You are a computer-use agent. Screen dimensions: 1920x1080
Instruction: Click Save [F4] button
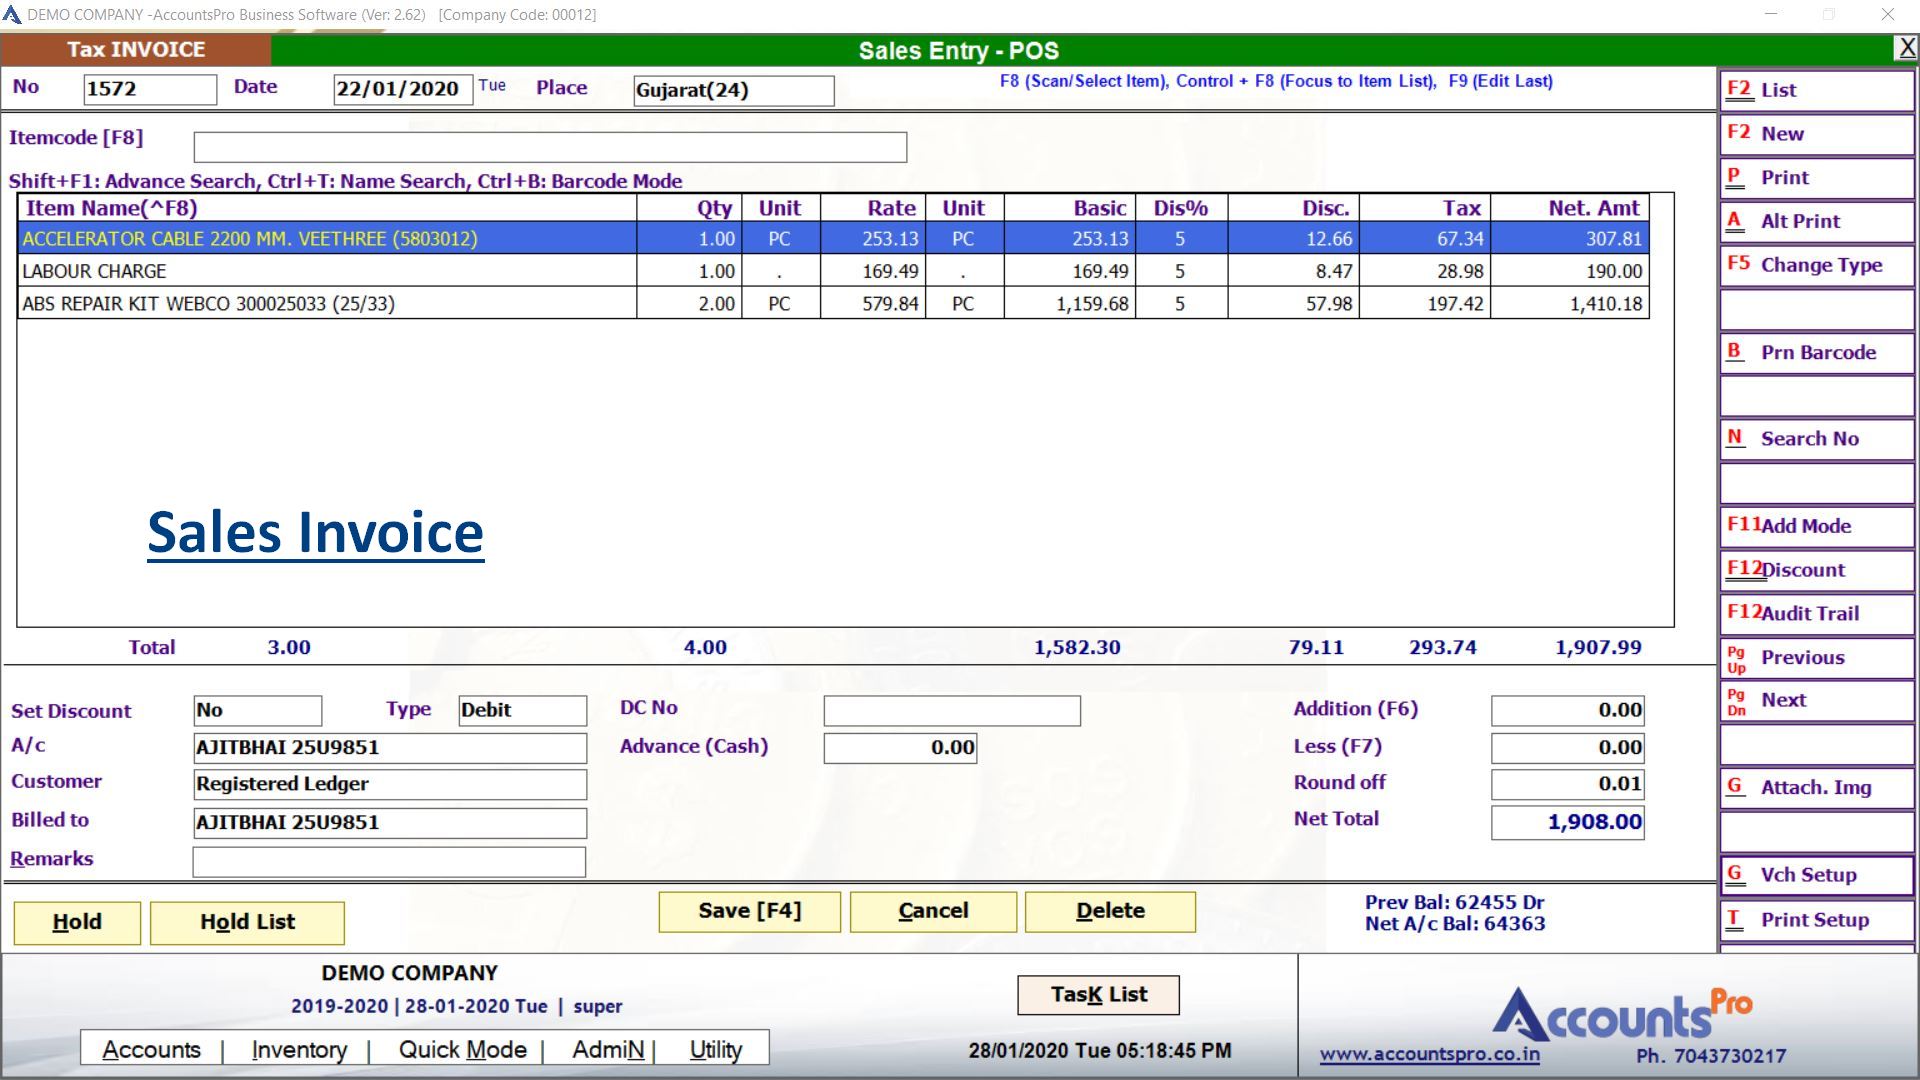[749, 911]
